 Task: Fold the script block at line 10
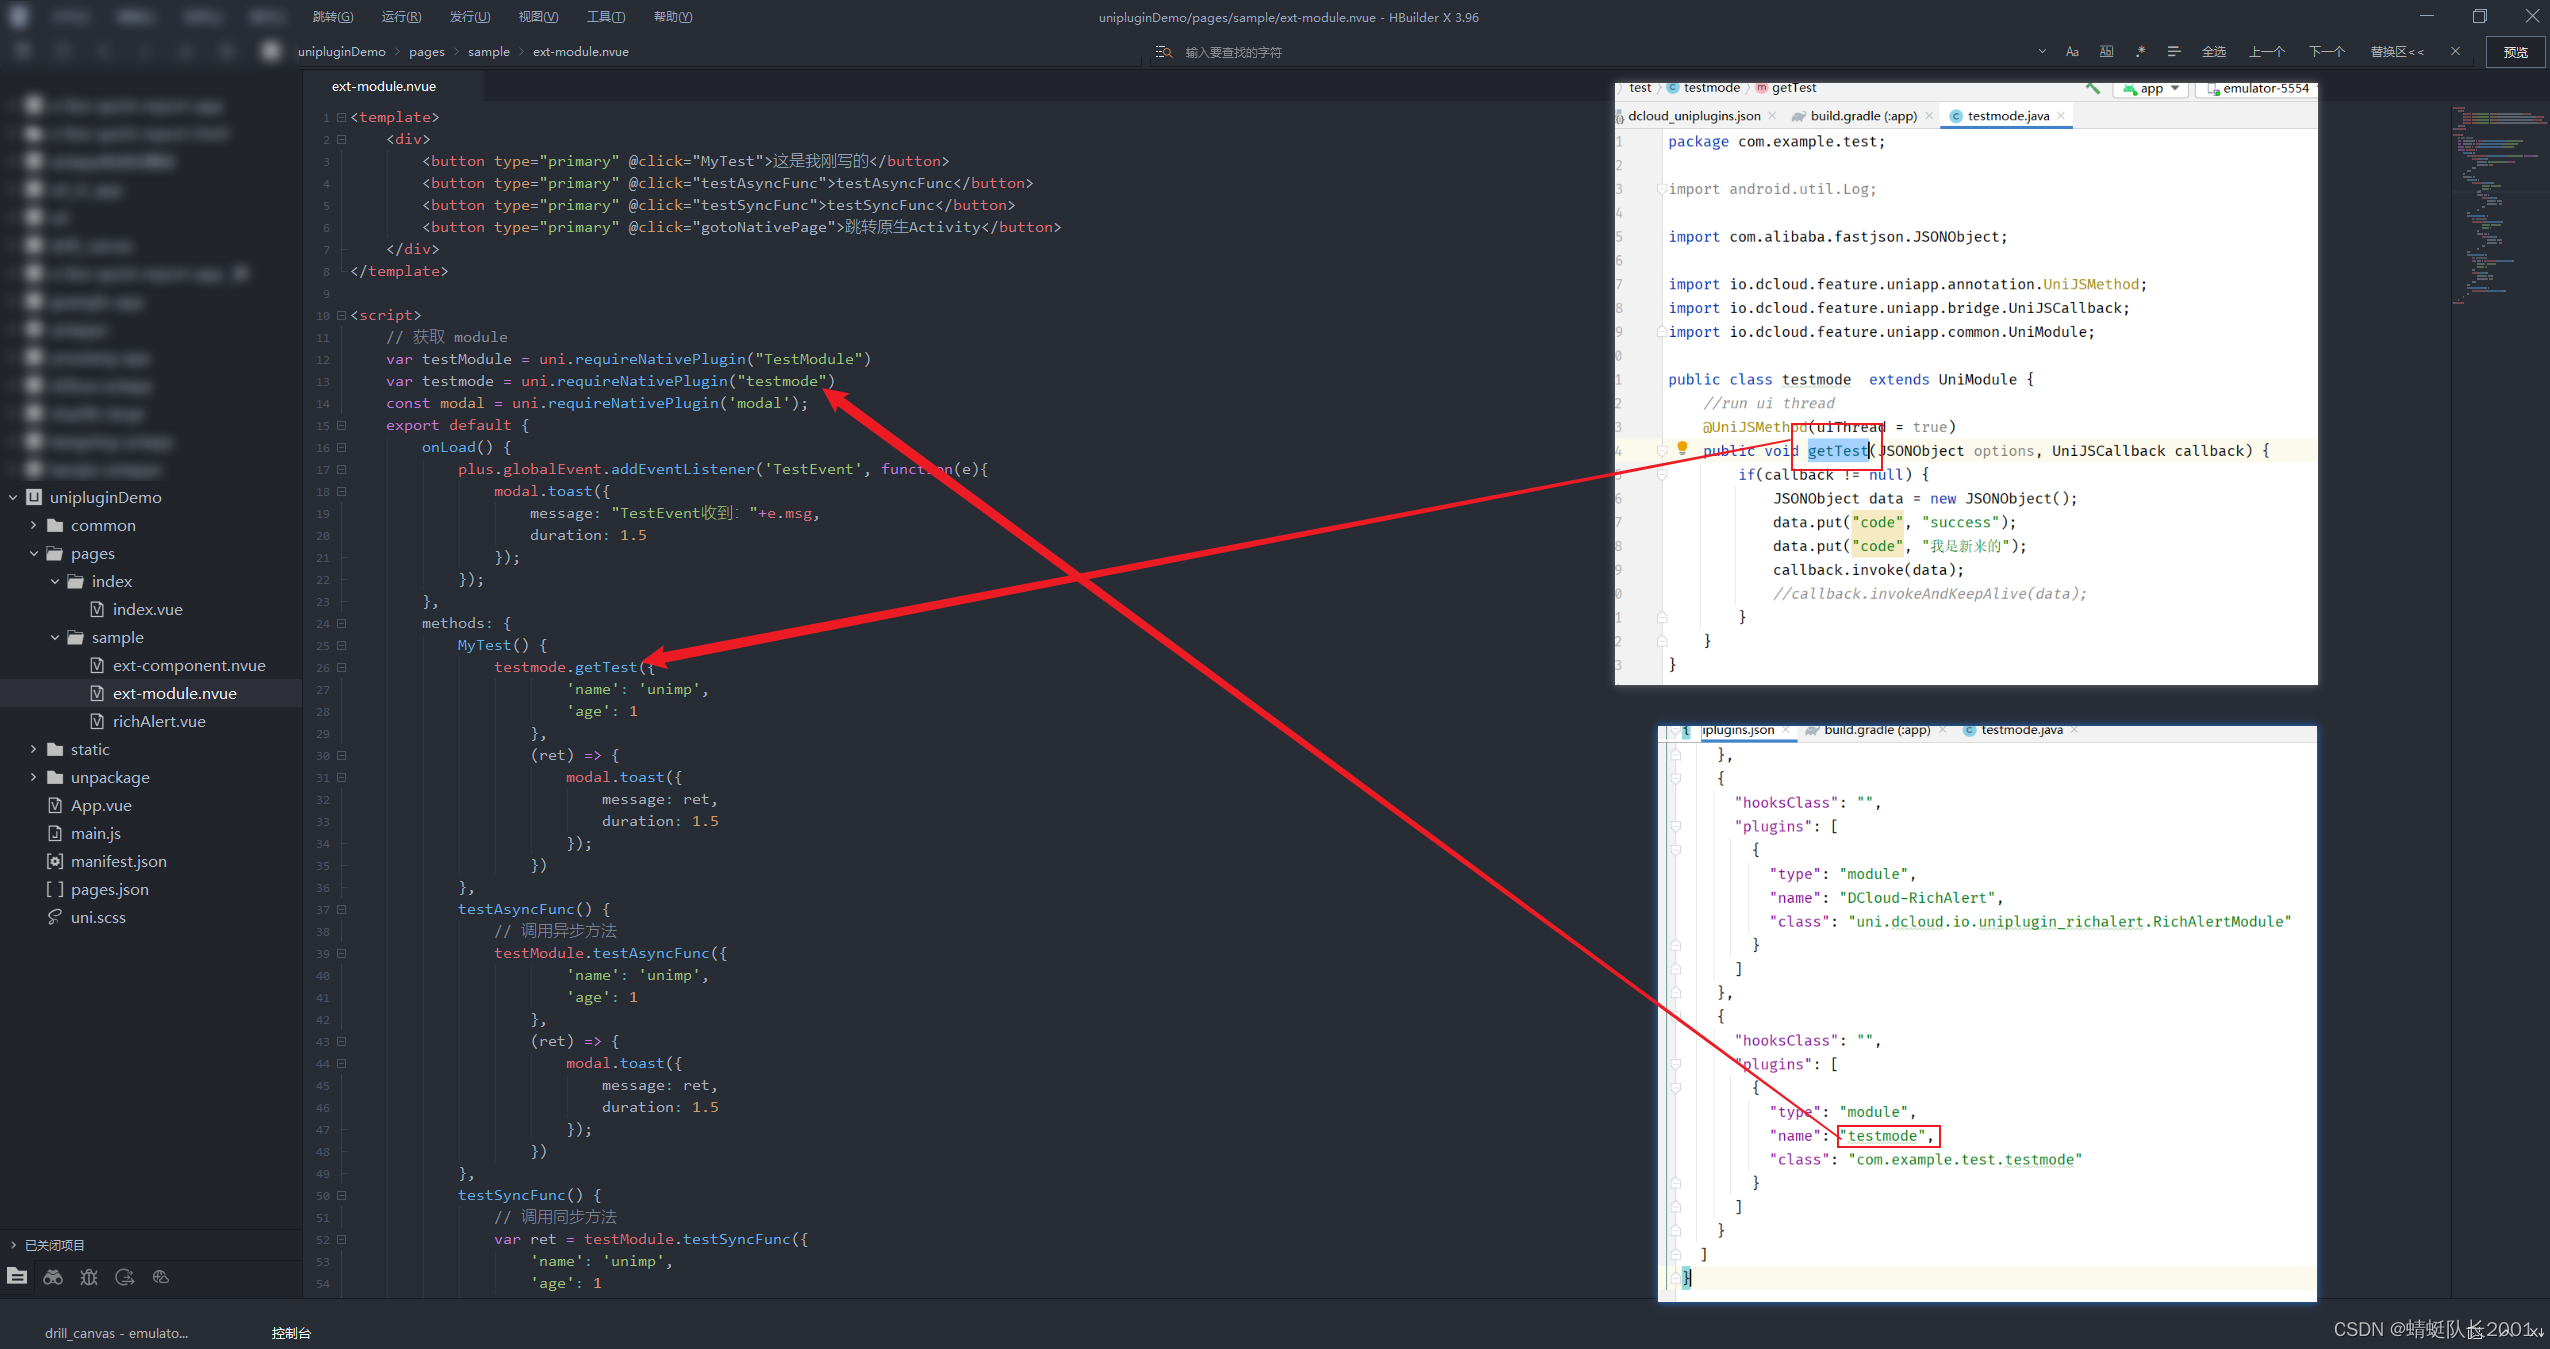pos(341,315)
